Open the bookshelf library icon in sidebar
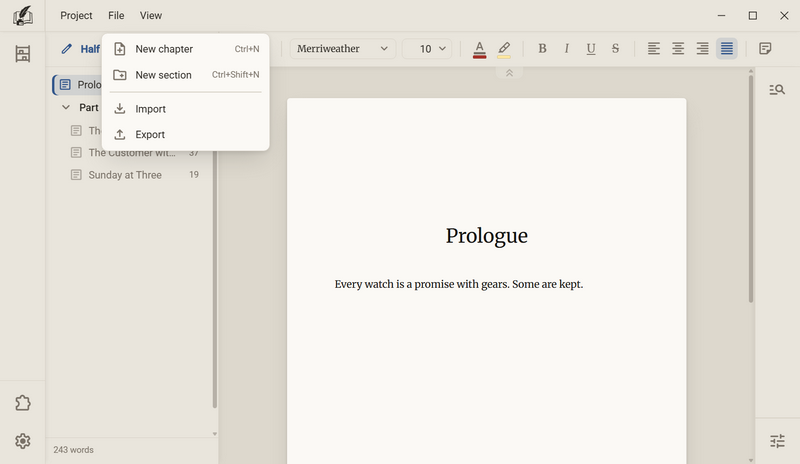Screen dimensions: 800x464 [x=22, y=54]
